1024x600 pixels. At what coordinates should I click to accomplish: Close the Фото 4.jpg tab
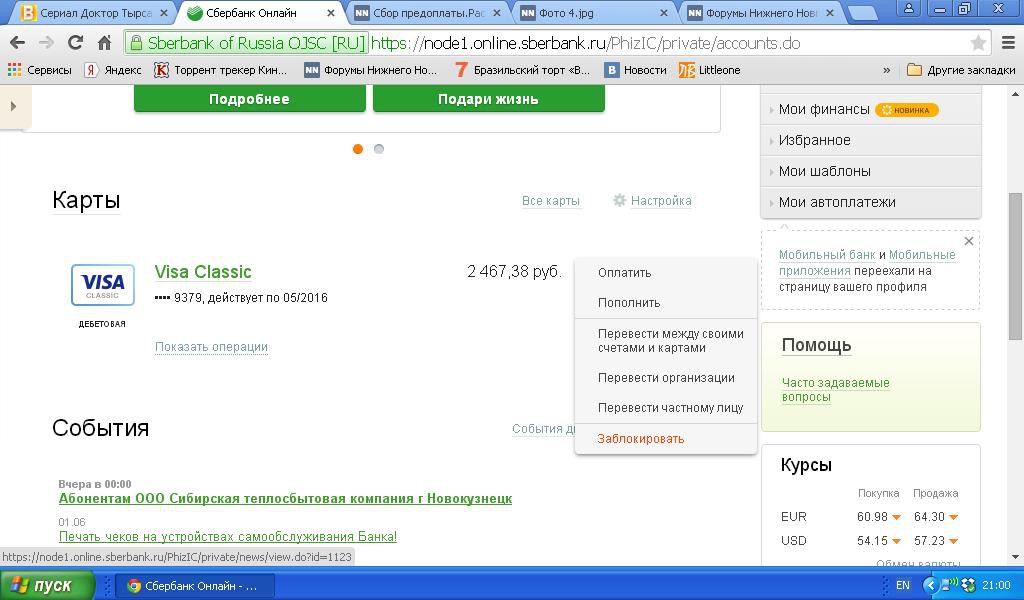point(664,12)
